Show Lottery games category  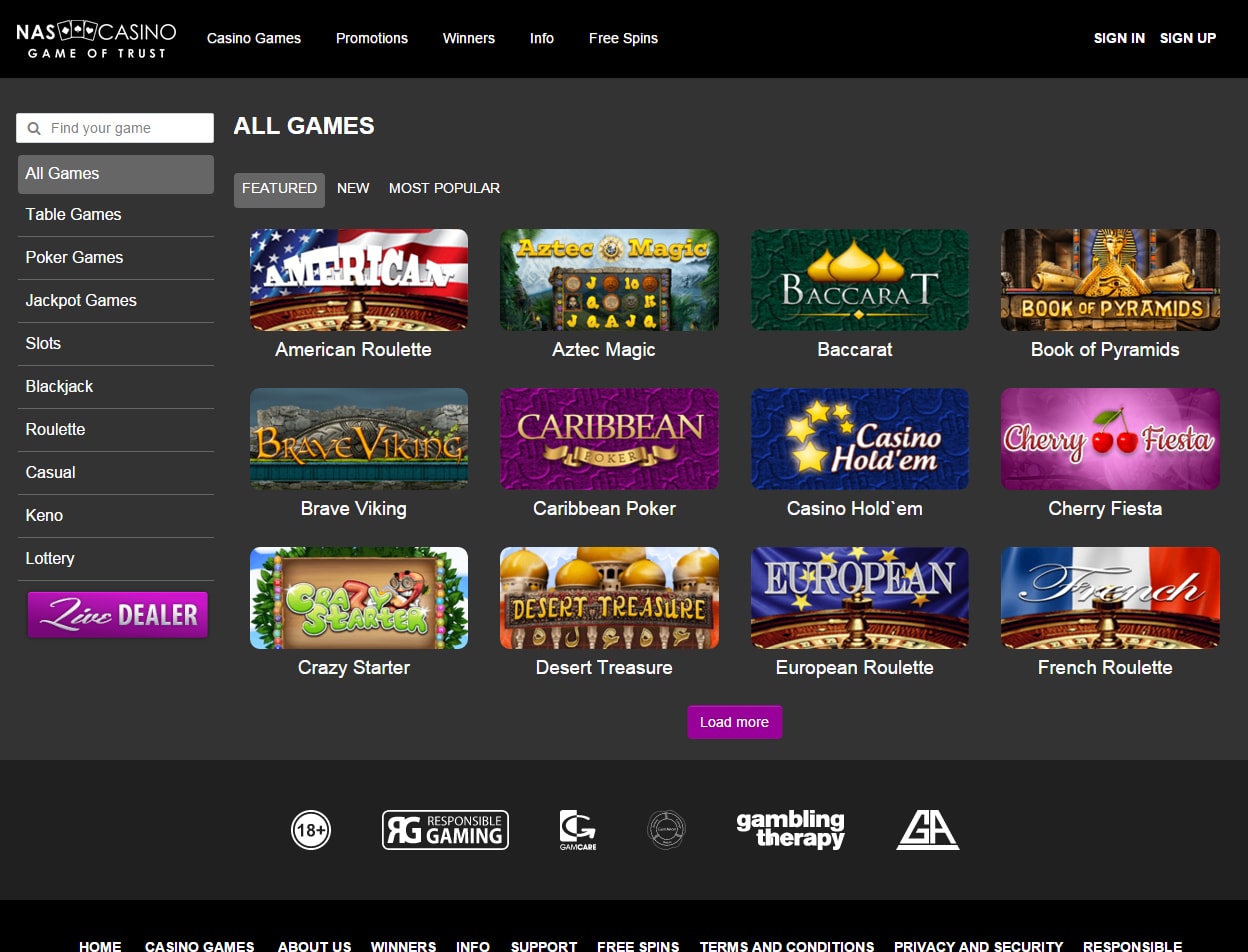tap(116, 559)
